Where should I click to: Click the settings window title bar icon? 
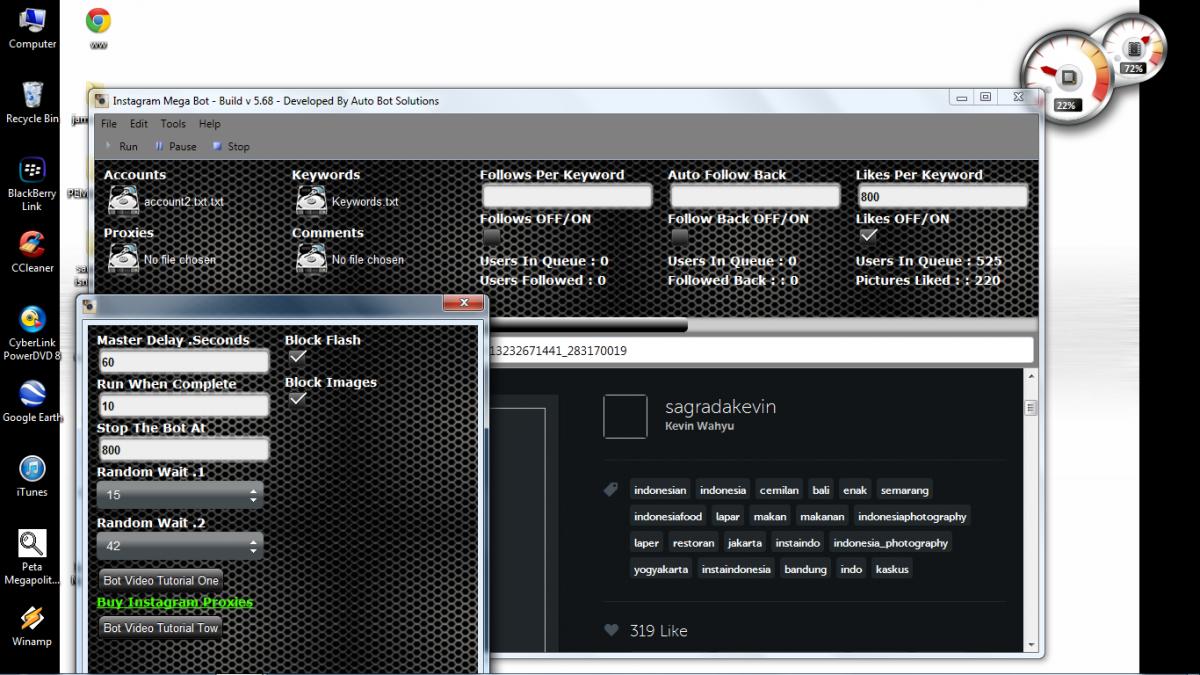(x=89, y=305)
